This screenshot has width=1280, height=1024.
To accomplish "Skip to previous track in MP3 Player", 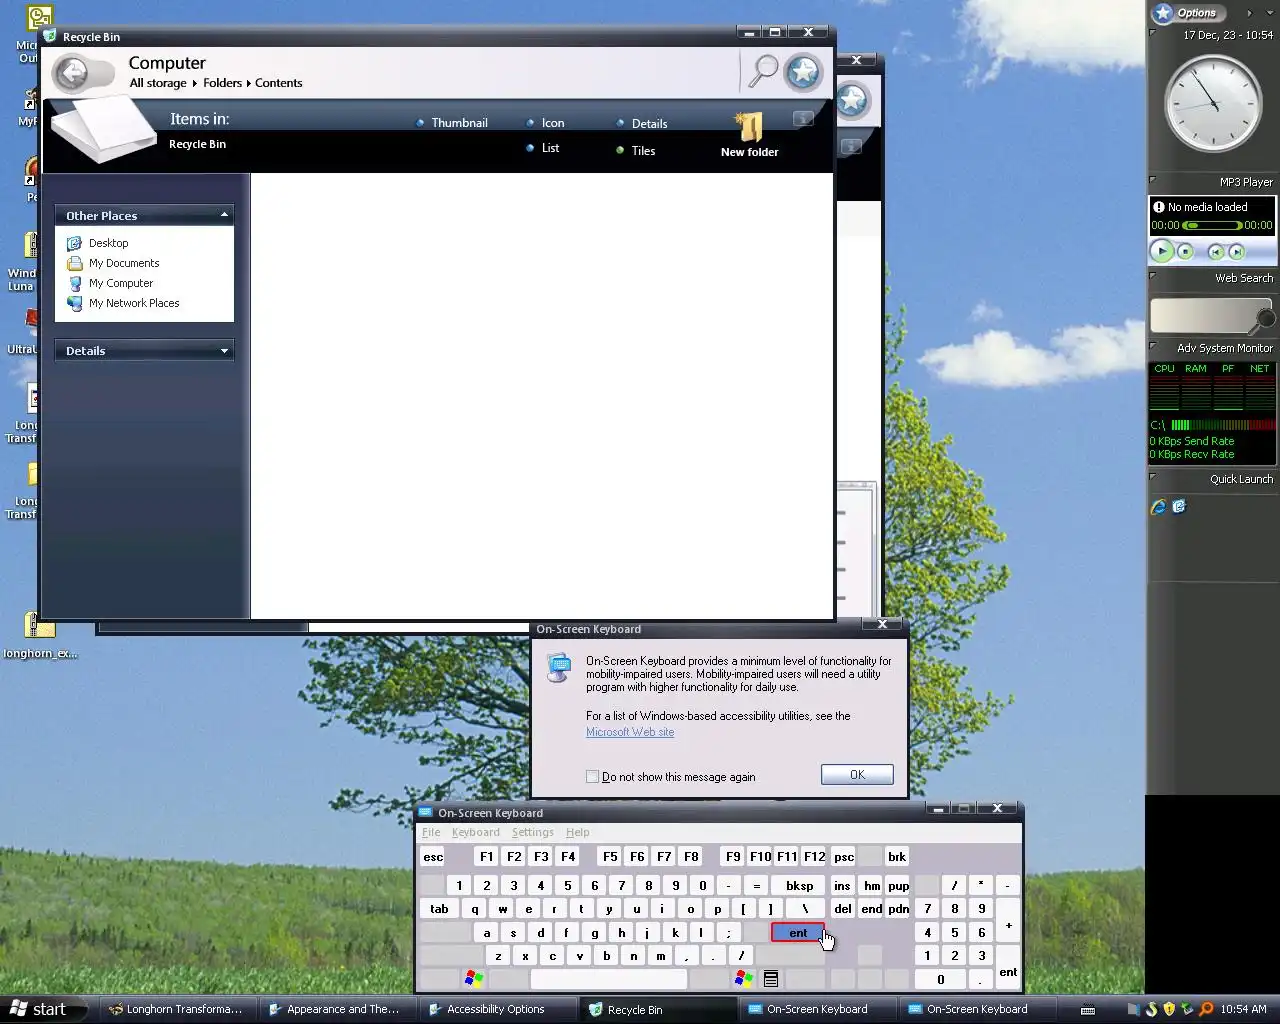I will pos(1216,252).
